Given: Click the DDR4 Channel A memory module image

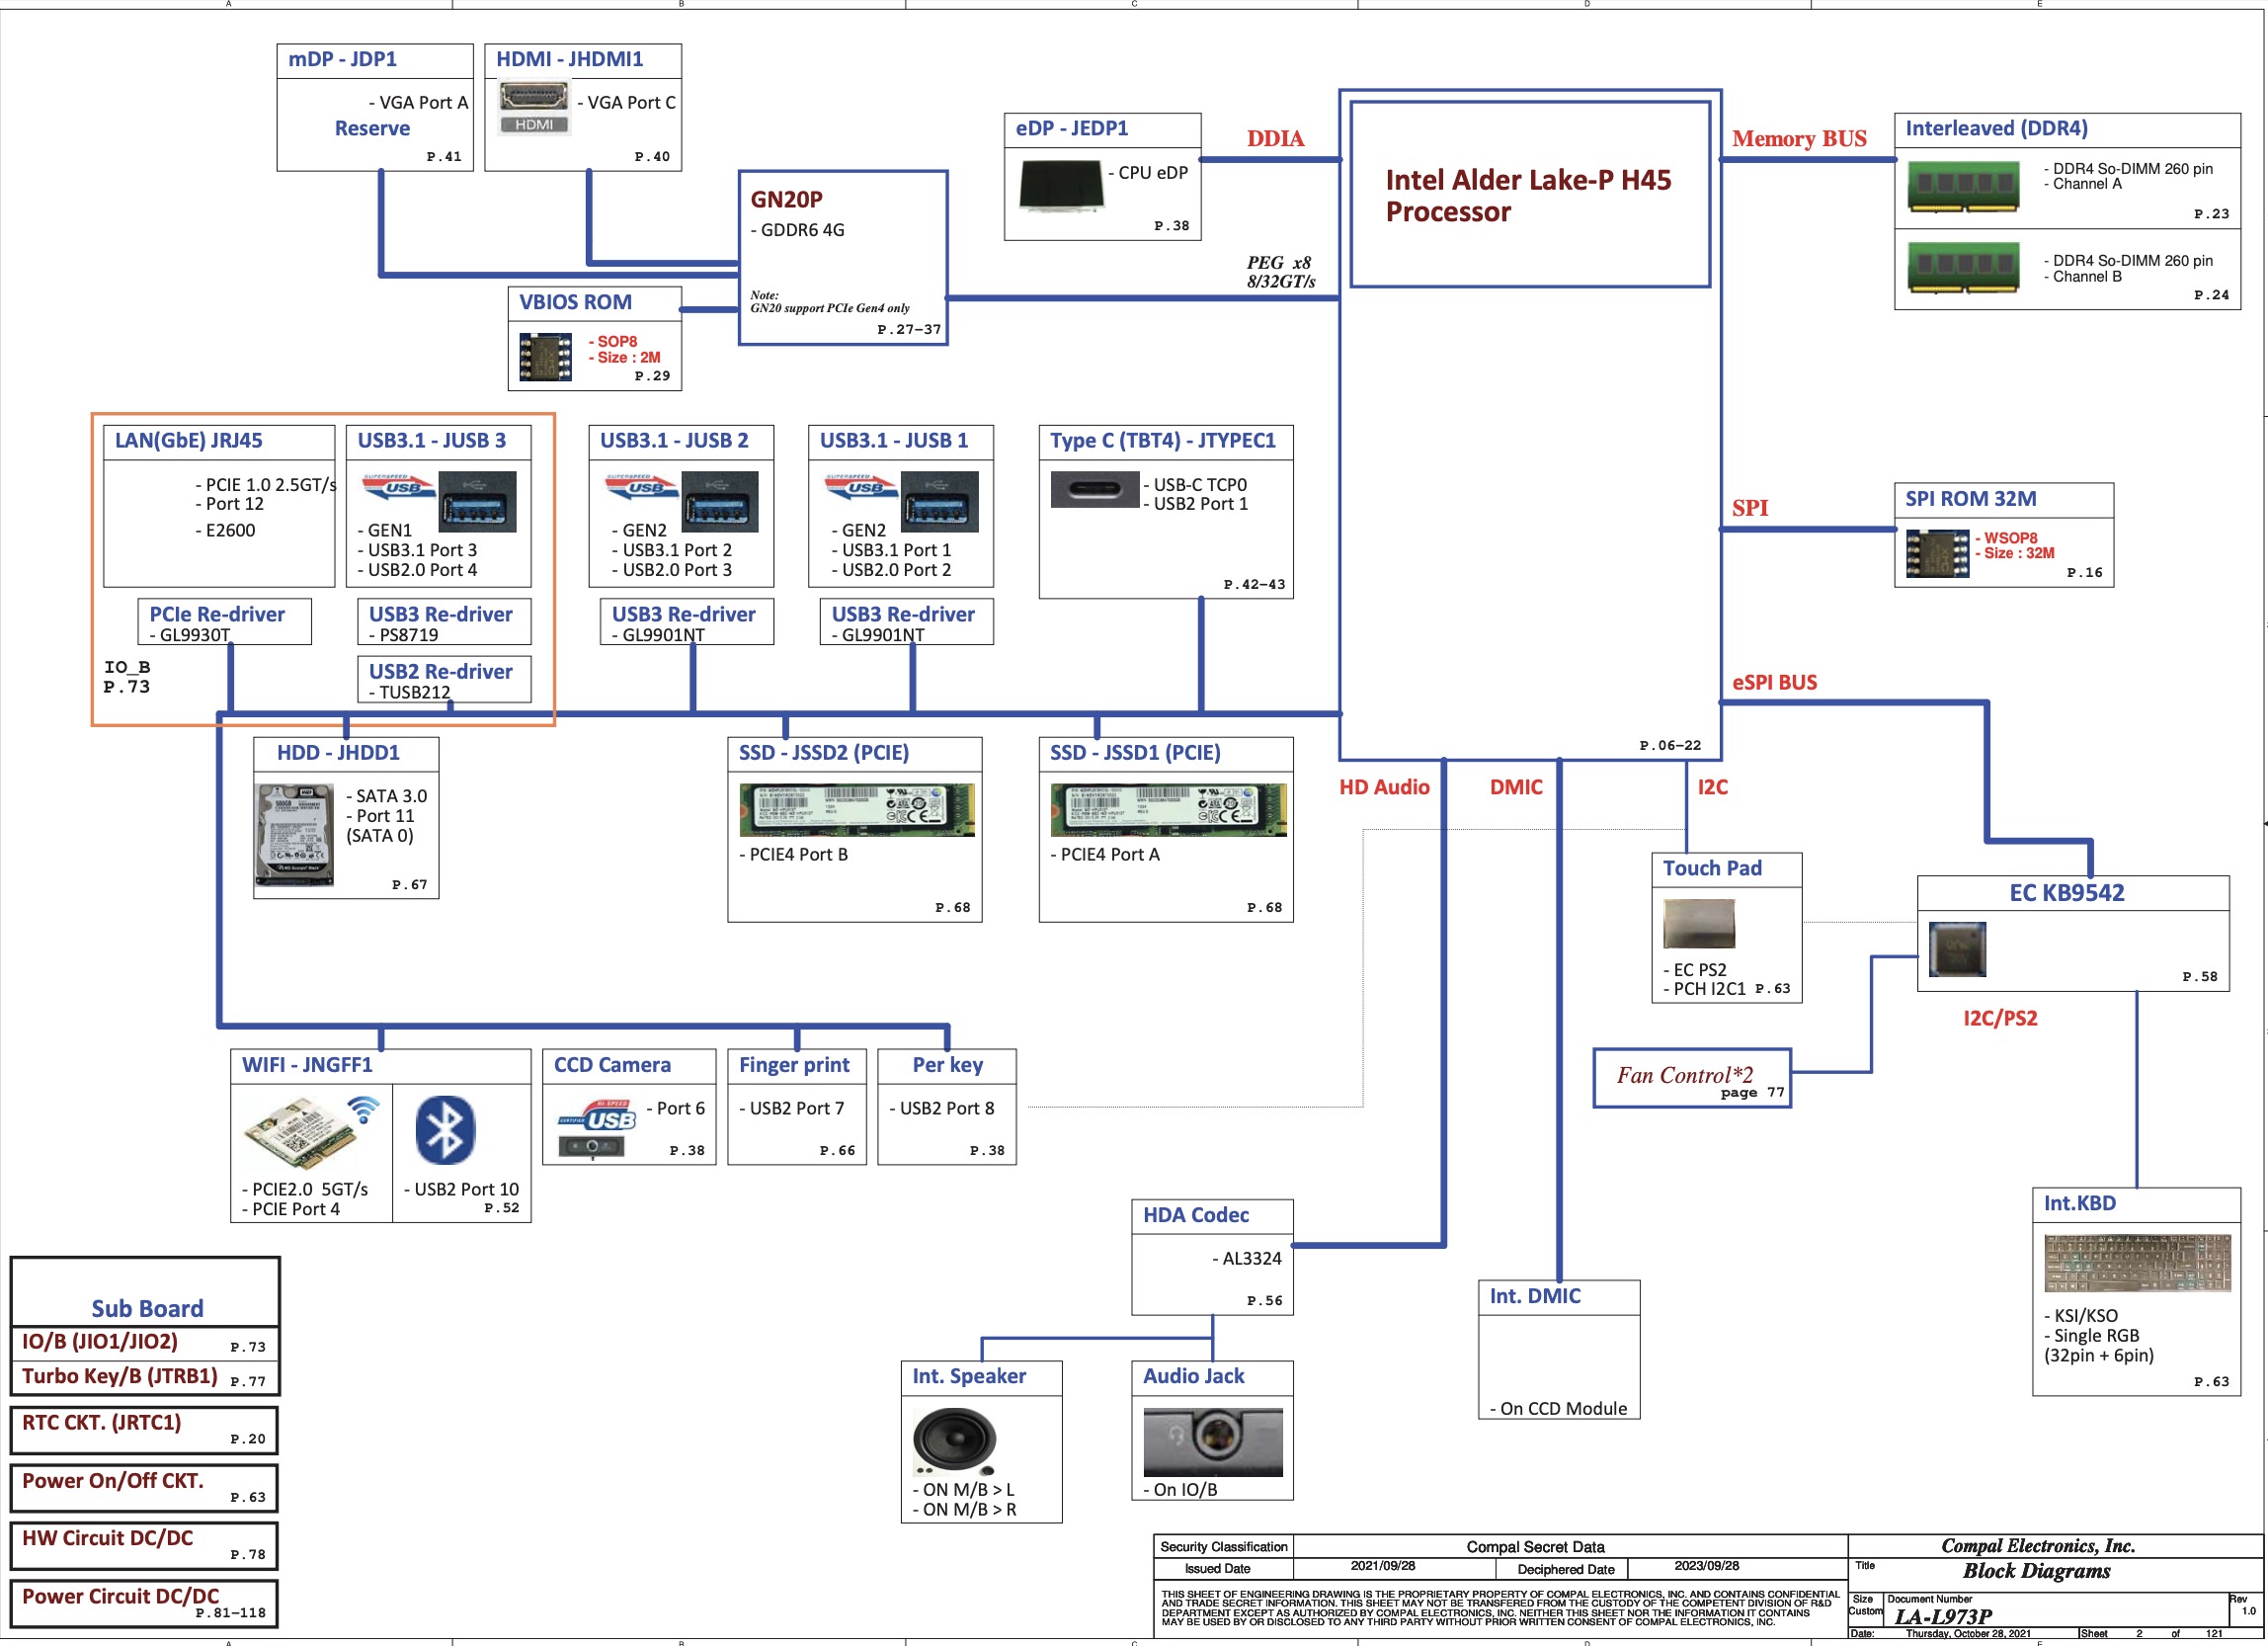Looking at the screenshot, I should (x=1963, y=185).
